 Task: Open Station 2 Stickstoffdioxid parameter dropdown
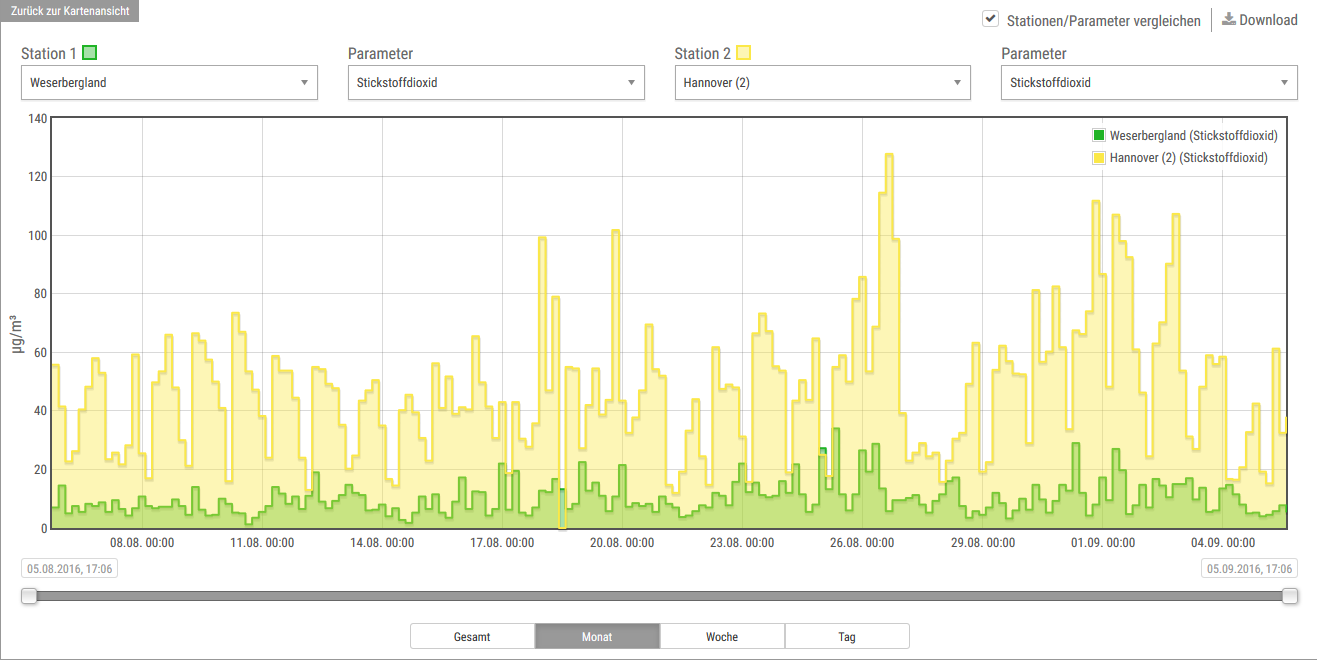pos(1149,83)
